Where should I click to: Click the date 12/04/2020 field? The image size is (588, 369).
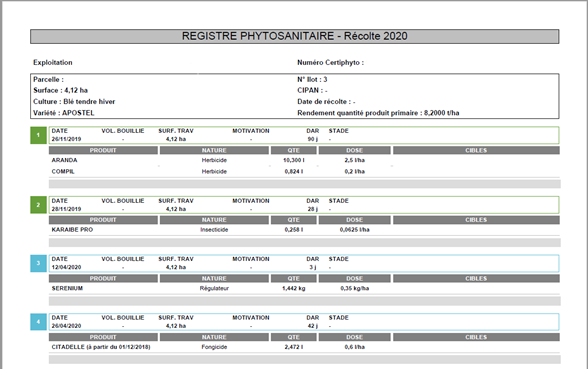(x=66, y=267)
